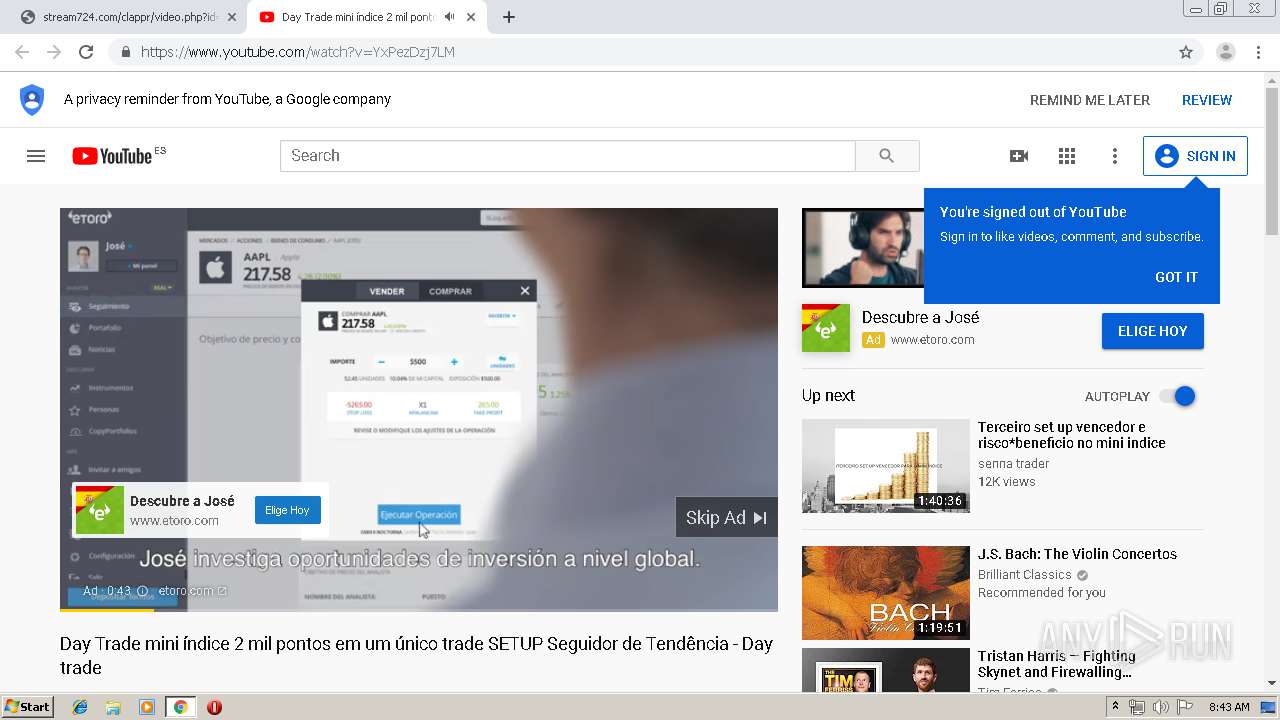Click the eToro logo in ad overlay
Screen dimensions: 1280x720
tap(100, 510)
